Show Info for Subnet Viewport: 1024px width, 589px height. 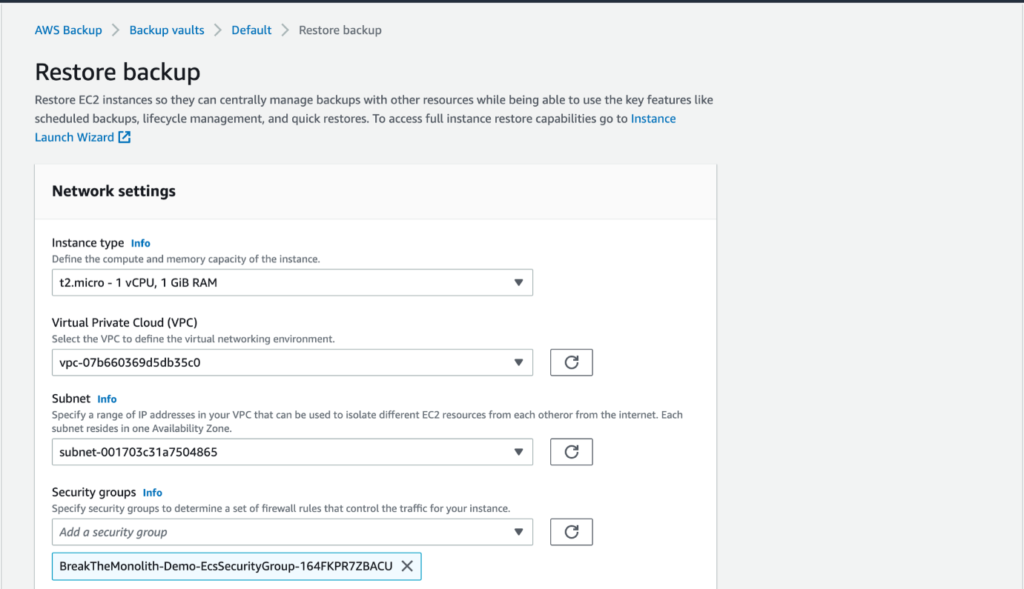click(x=106, y=399)
